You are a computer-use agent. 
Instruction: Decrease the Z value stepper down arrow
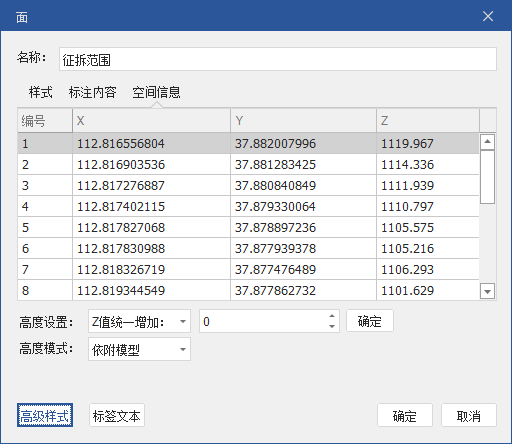pyautogui.click(x=332, y=326)
